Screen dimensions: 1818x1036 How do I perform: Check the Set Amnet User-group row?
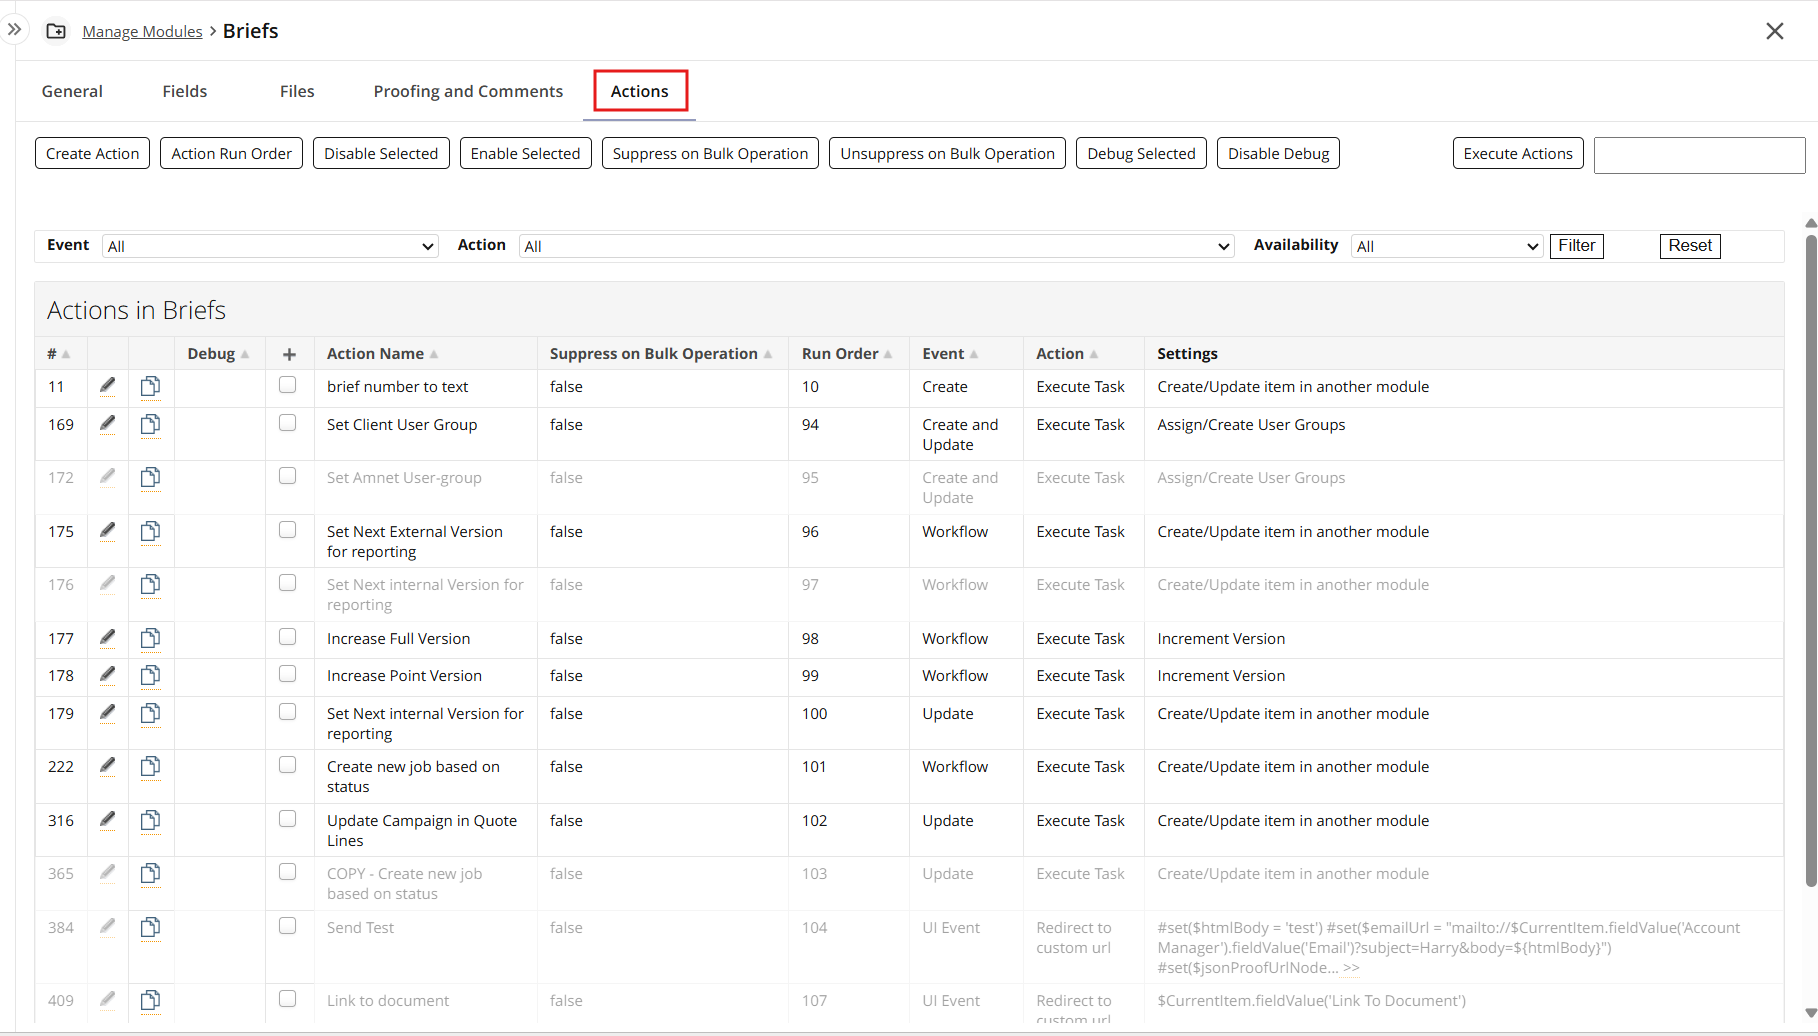pos(288,476)
